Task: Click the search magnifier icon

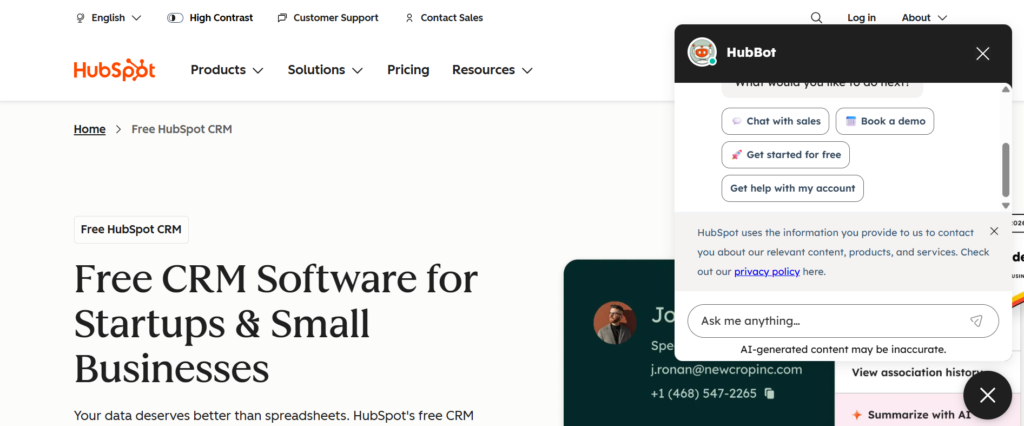Action: [x=817, y=18]
